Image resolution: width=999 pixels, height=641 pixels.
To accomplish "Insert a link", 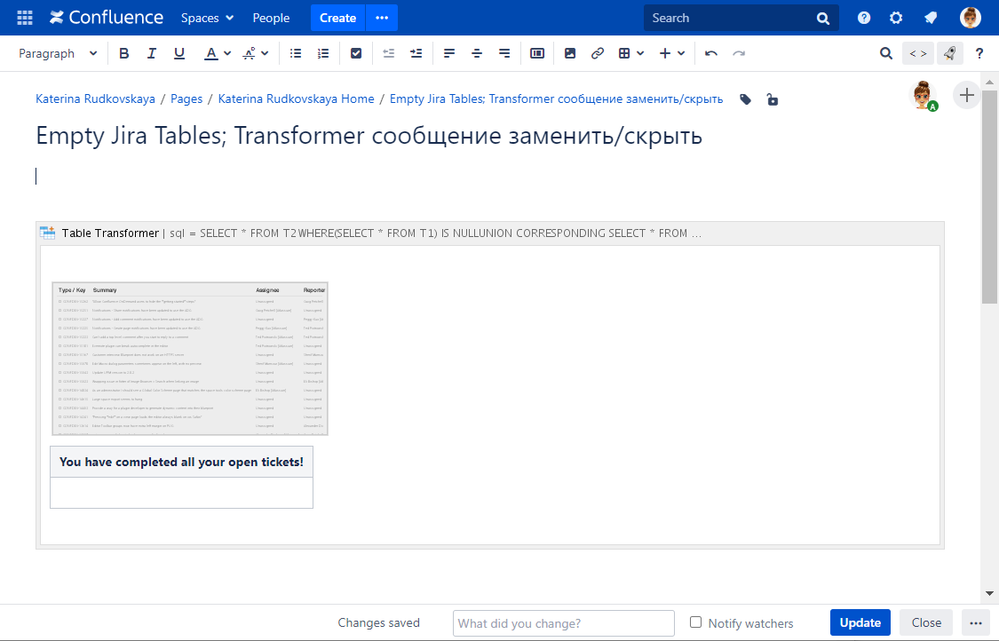I will coord(598,54).
